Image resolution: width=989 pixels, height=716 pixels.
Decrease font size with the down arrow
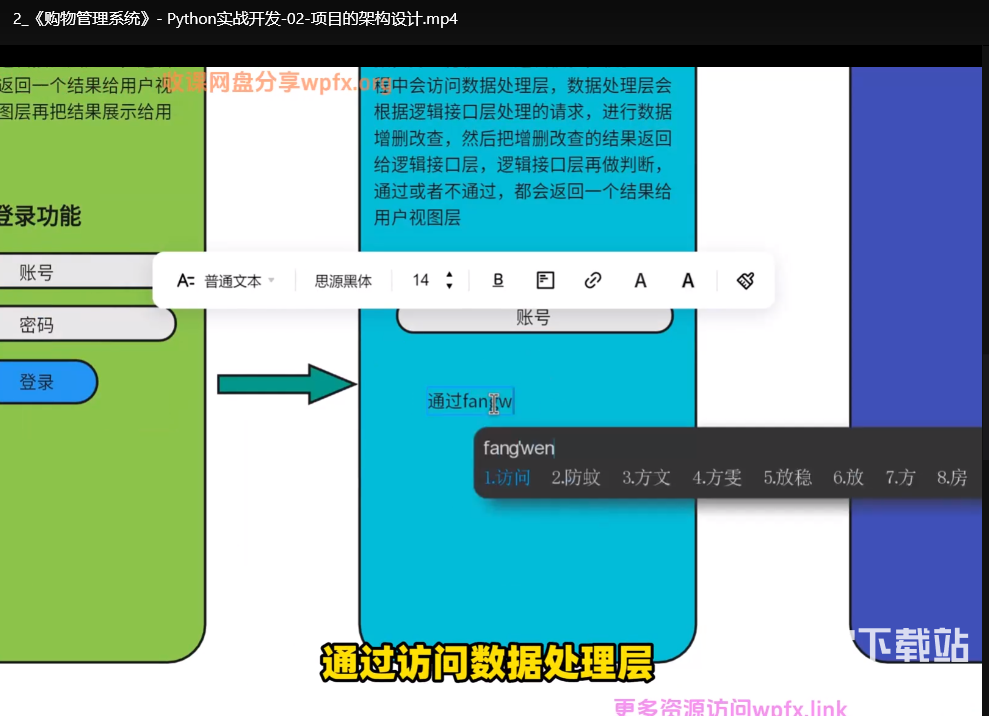pos(449,287)
